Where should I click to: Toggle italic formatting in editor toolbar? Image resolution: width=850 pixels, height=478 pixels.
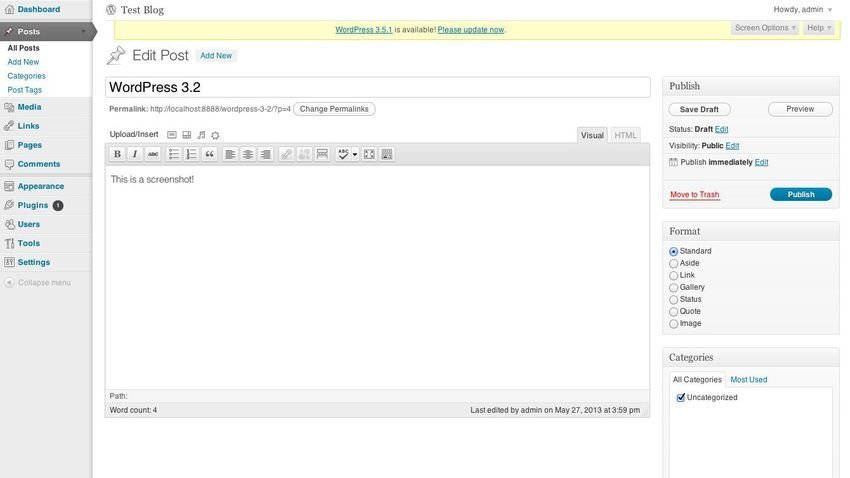point(135,154)
